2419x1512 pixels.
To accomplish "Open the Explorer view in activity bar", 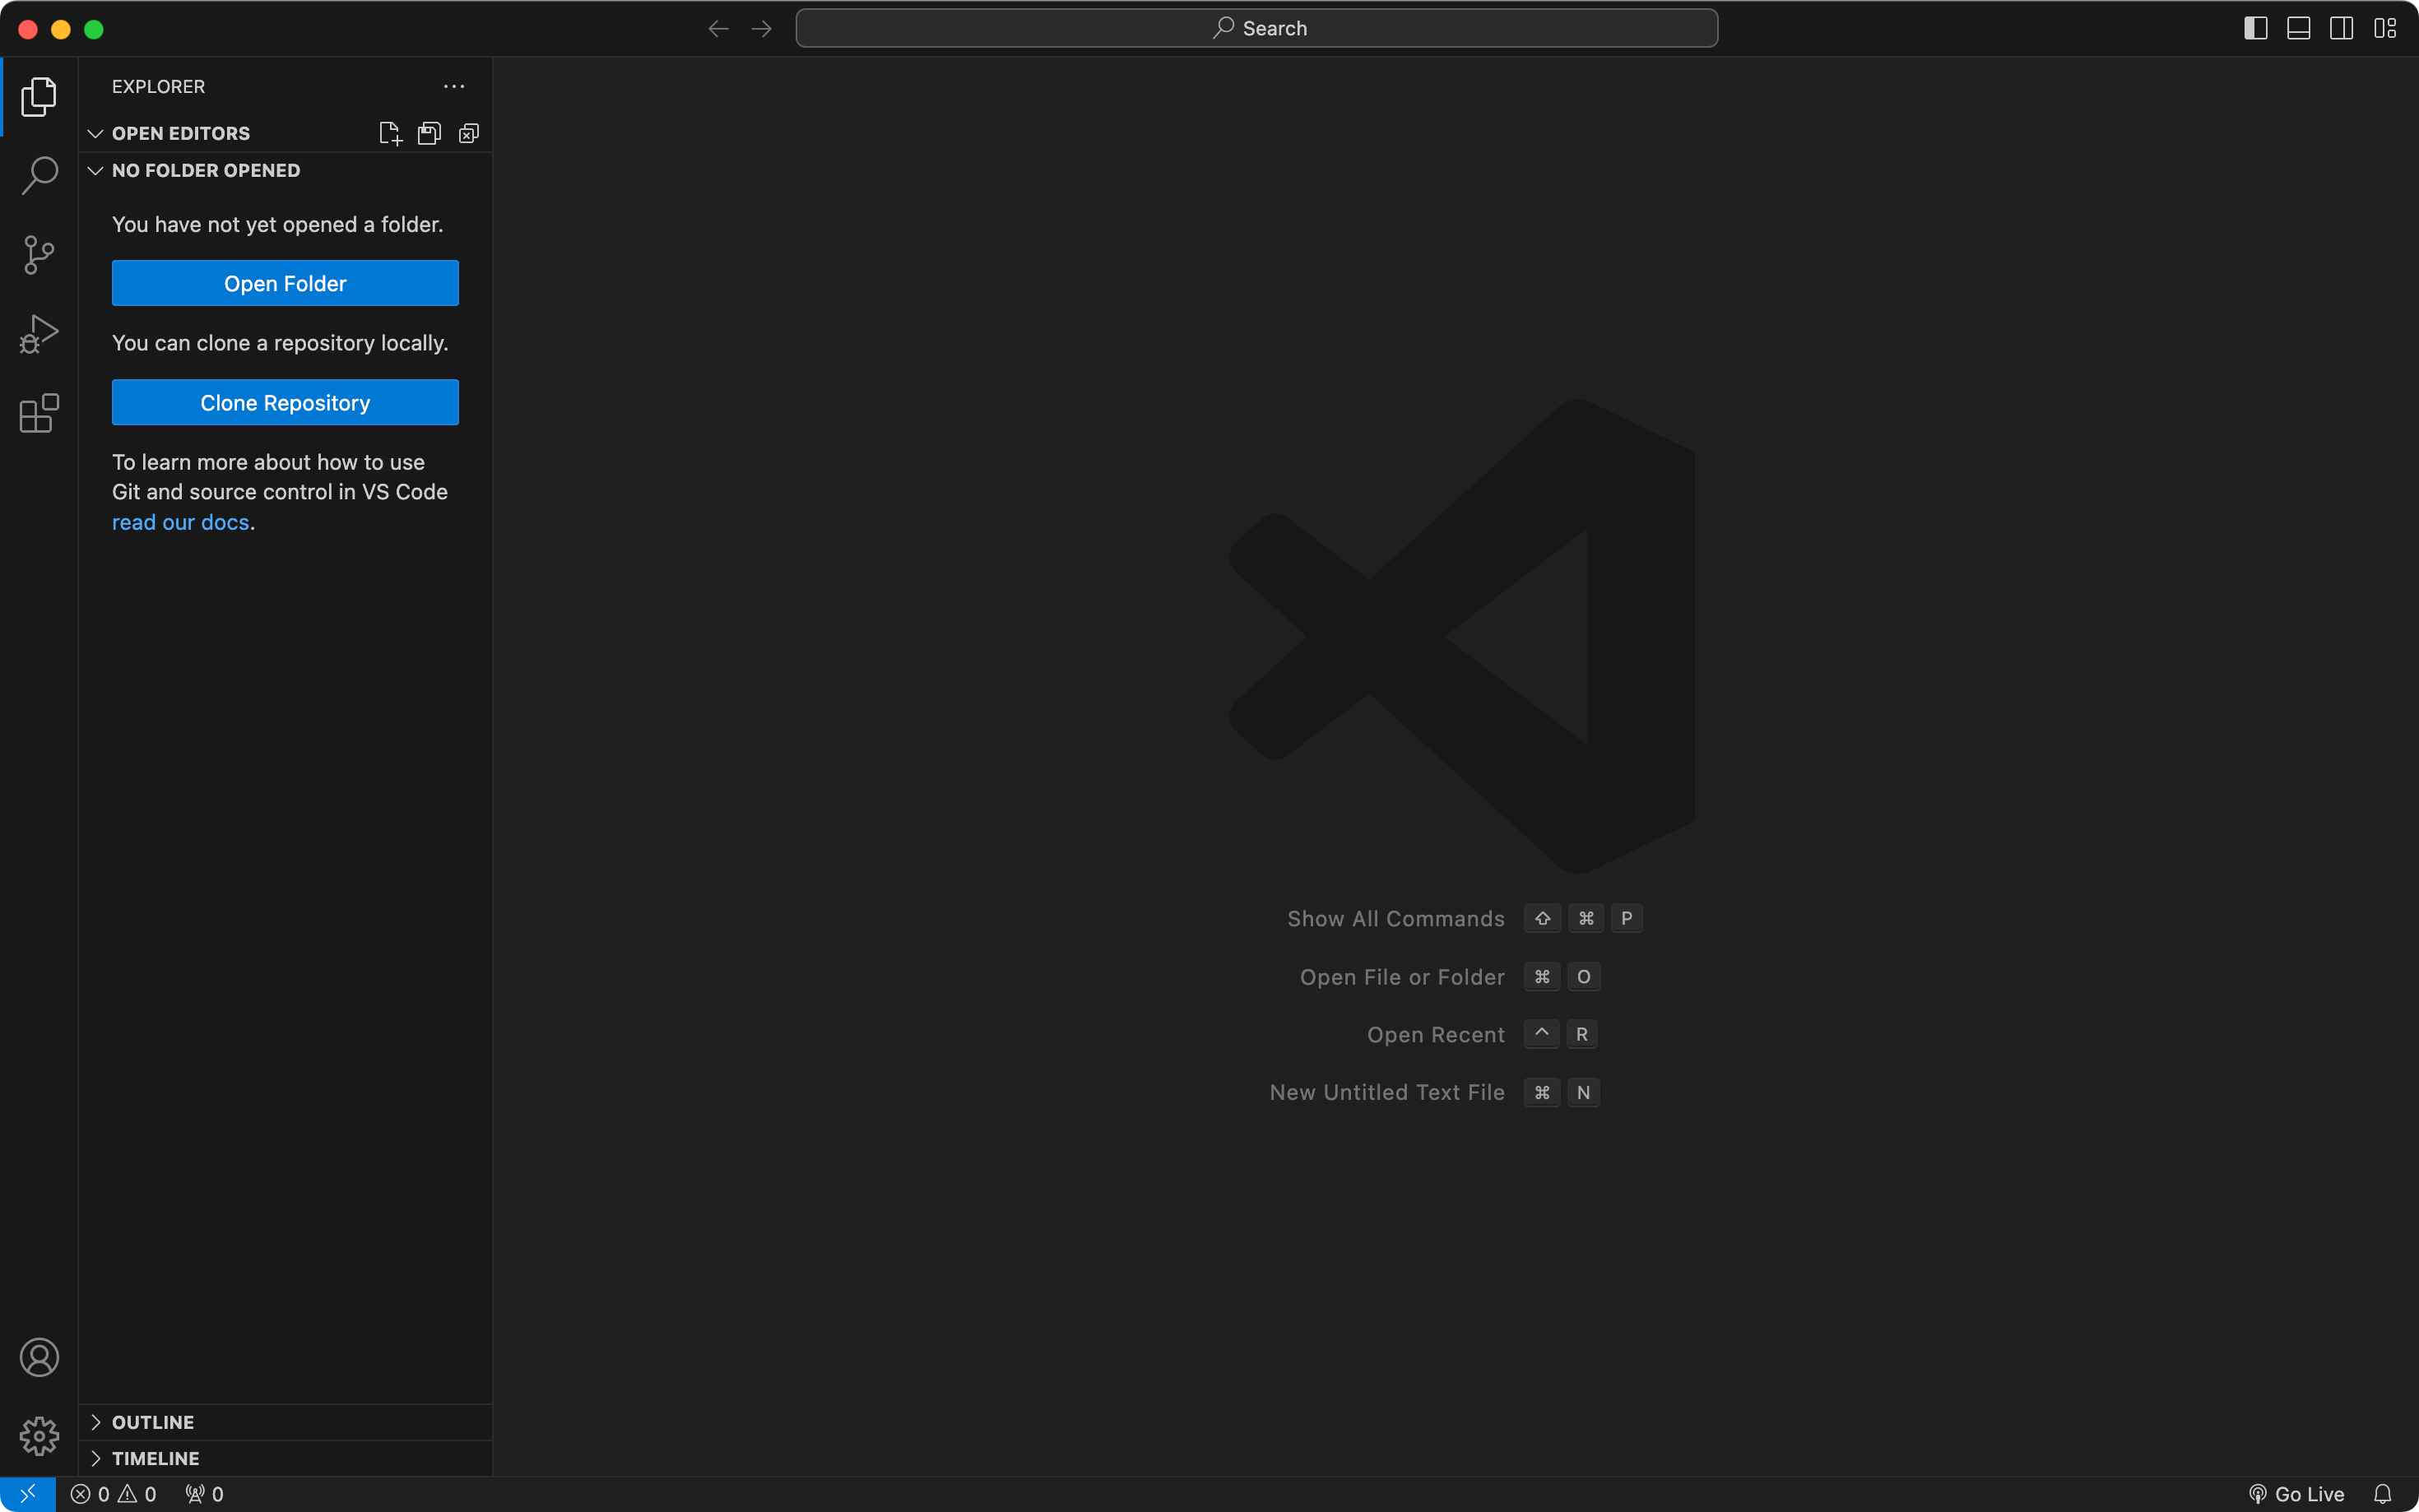I will coord(39,96).
